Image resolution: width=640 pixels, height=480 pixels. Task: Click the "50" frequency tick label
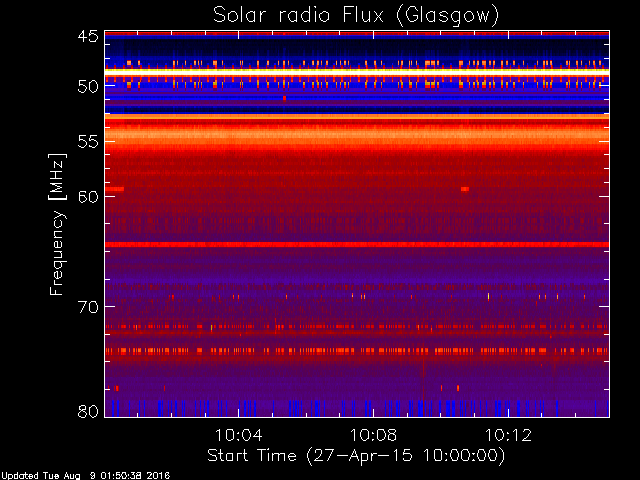(88, 87)
